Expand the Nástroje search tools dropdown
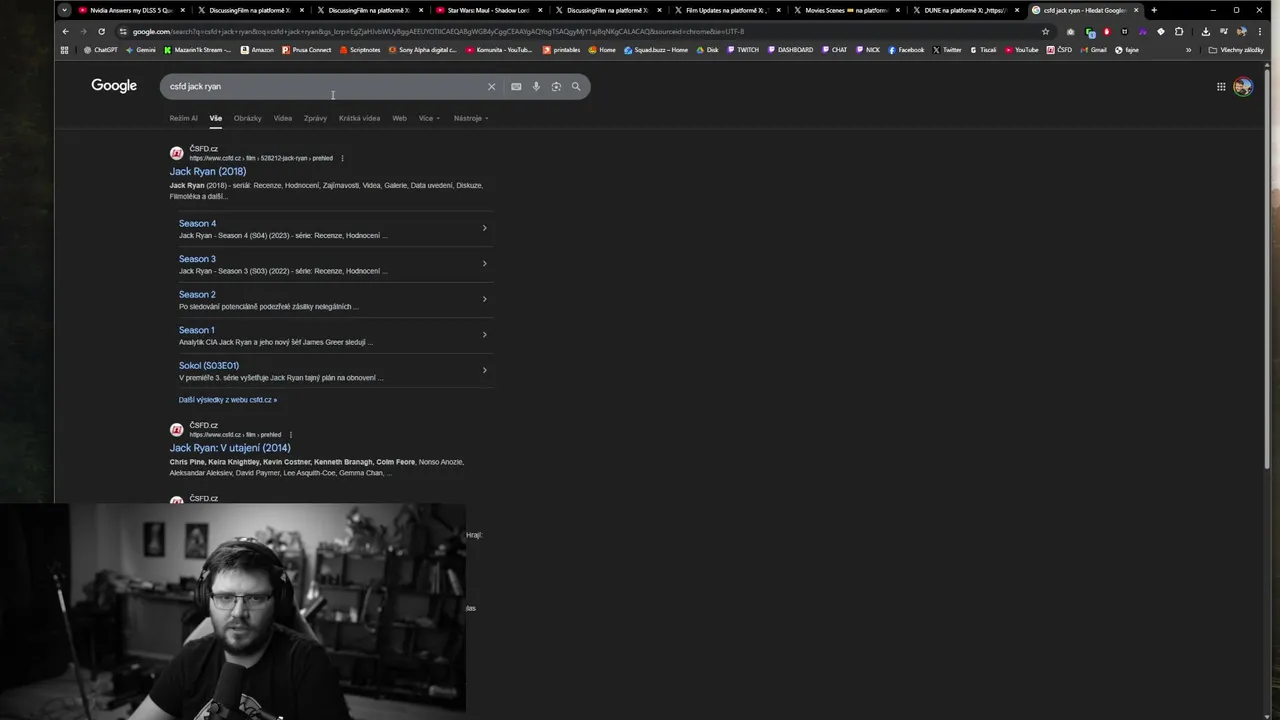1280x720 pixels. coord(471,118)
